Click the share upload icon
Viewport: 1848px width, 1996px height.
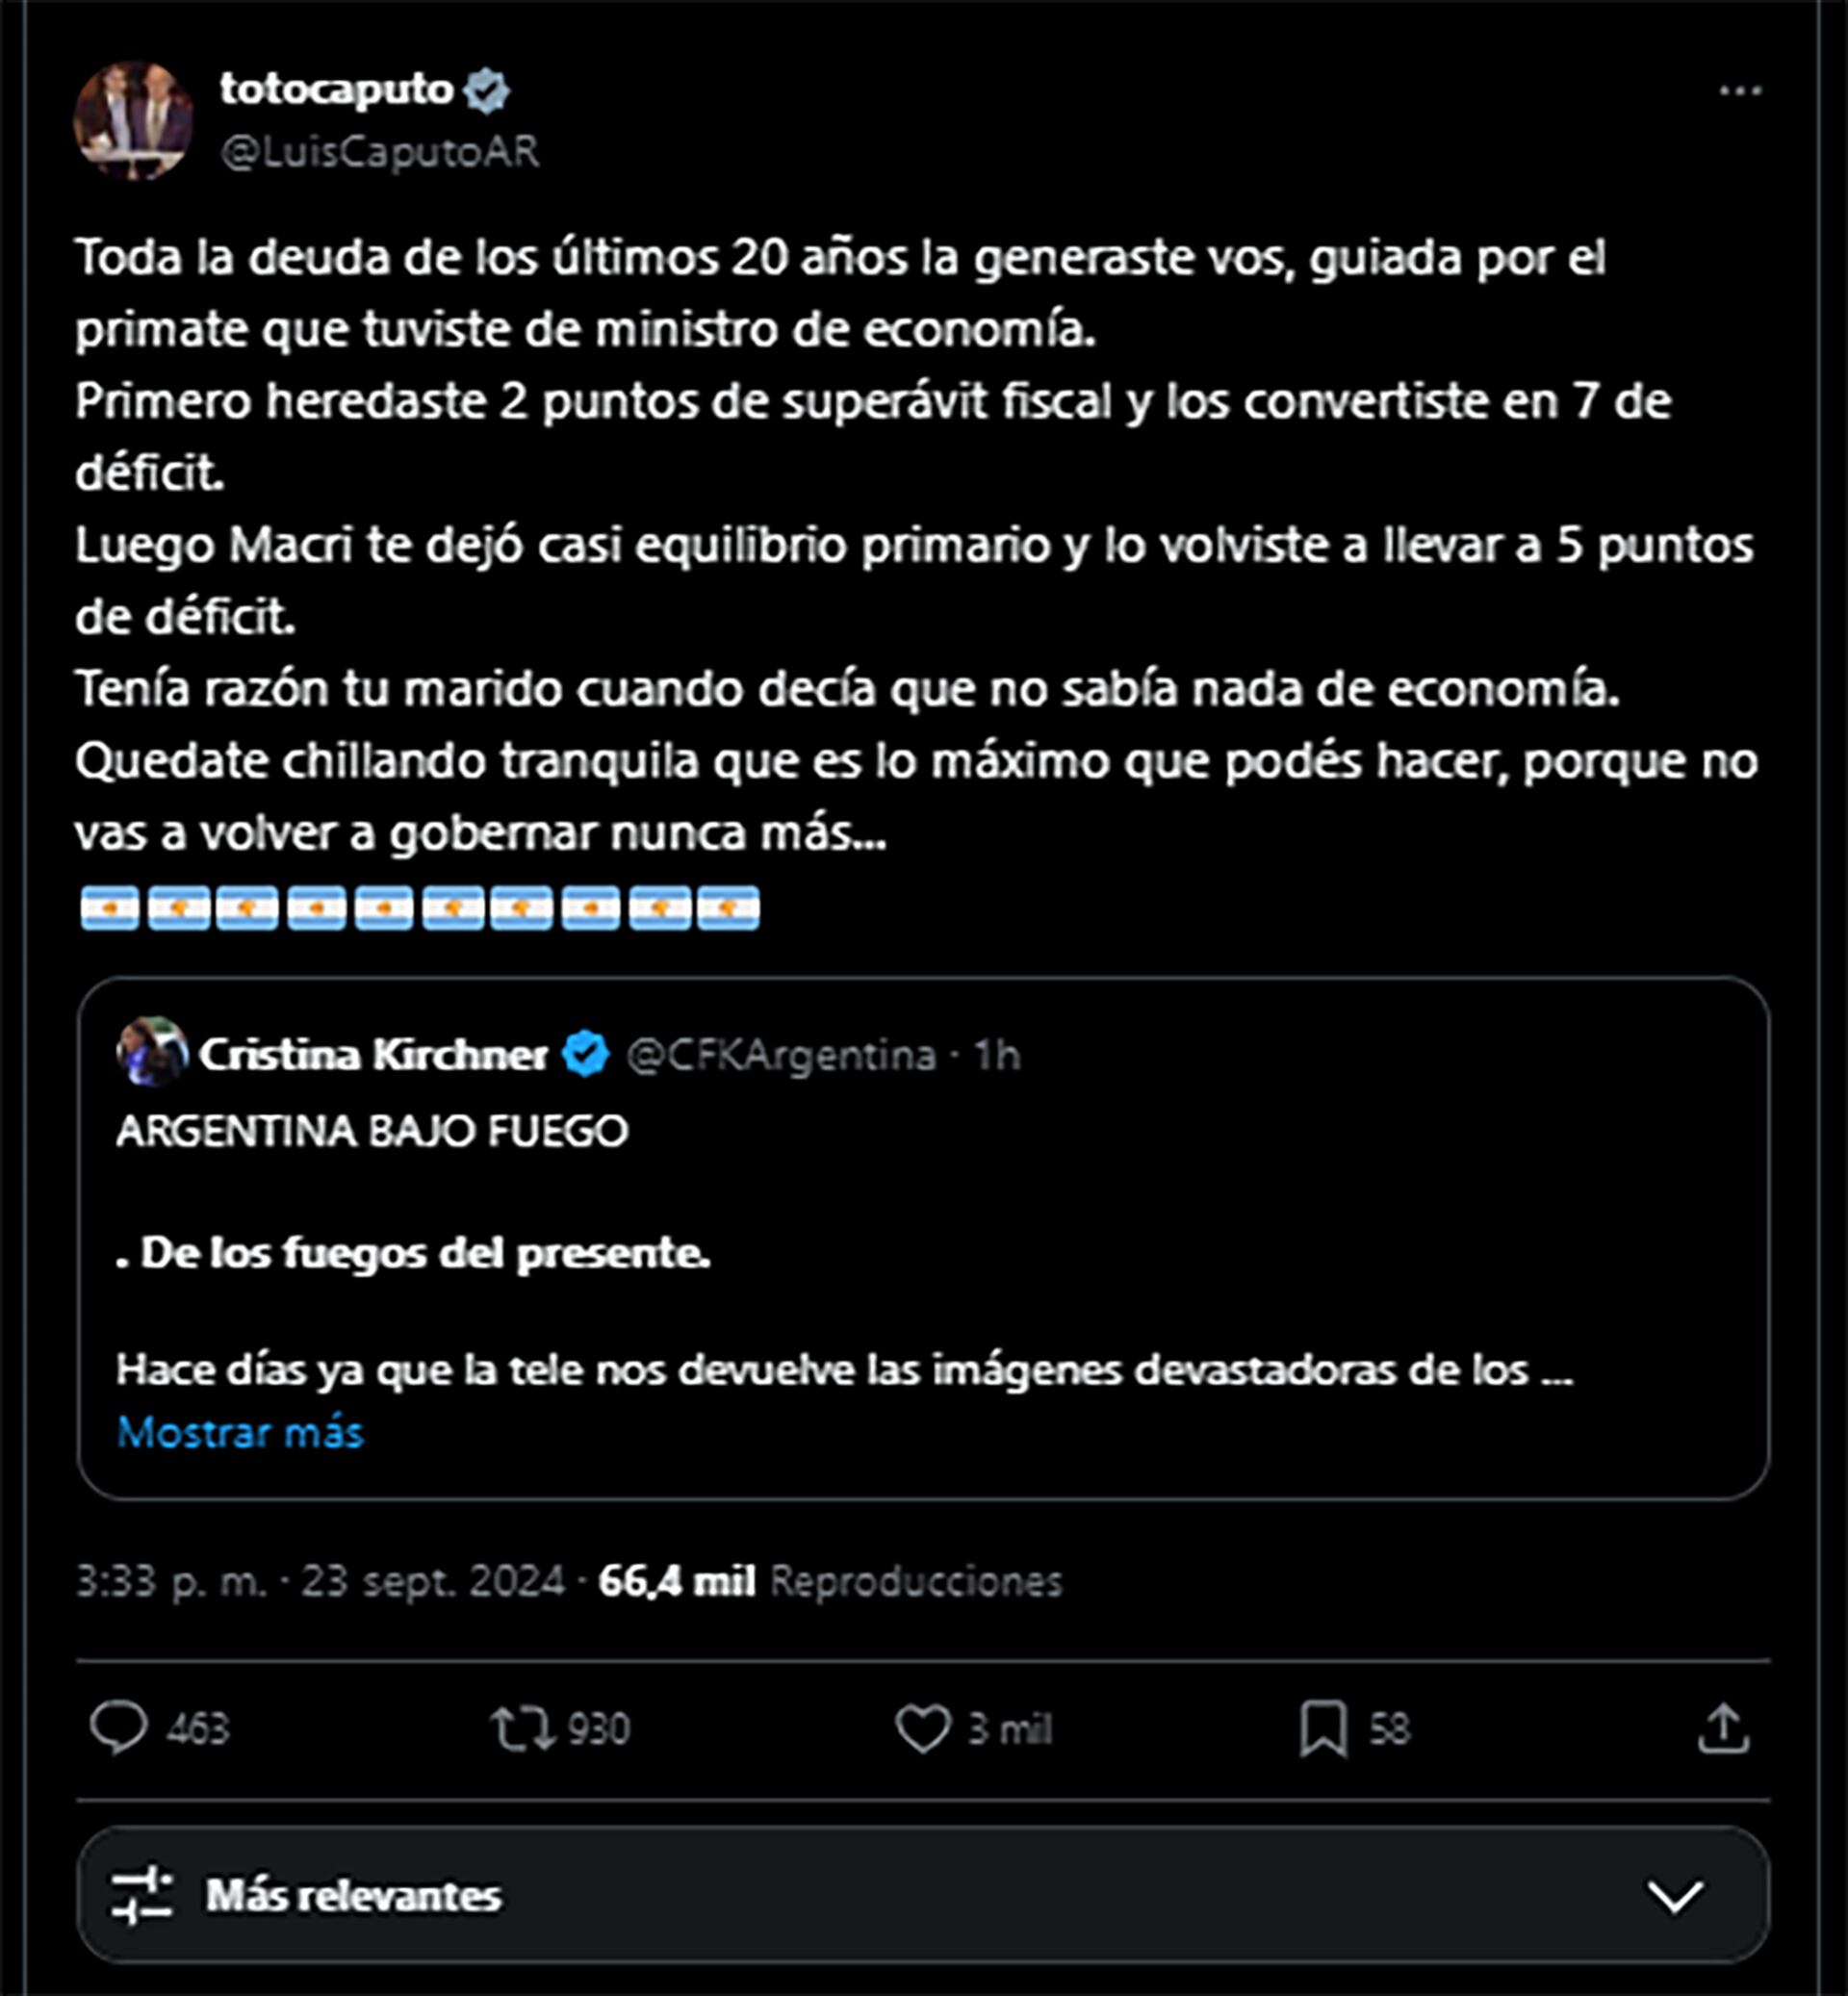1724,1728
